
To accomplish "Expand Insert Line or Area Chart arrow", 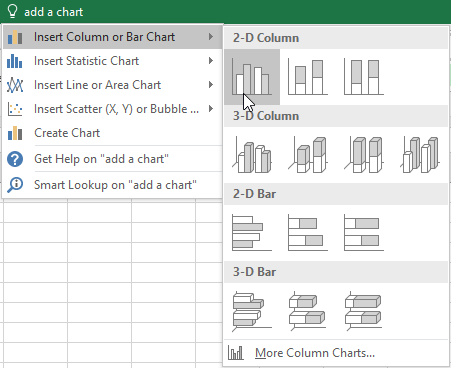I will 211,85.
